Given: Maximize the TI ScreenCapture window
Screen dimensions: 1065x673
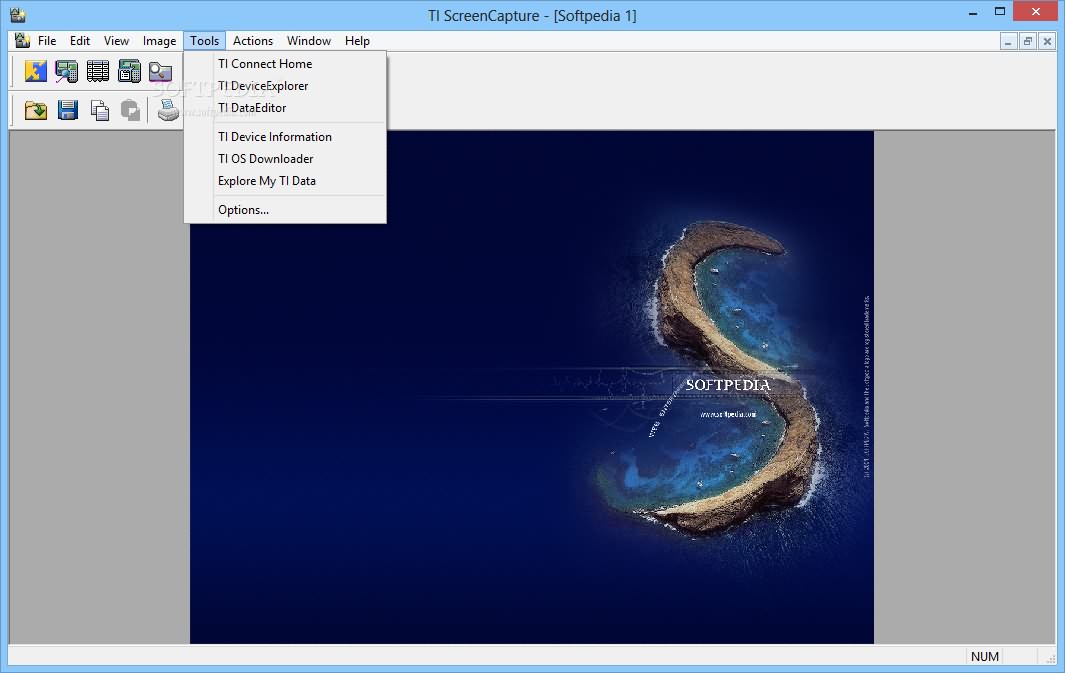Looking at the screenshot, I should pos(1000,12).
